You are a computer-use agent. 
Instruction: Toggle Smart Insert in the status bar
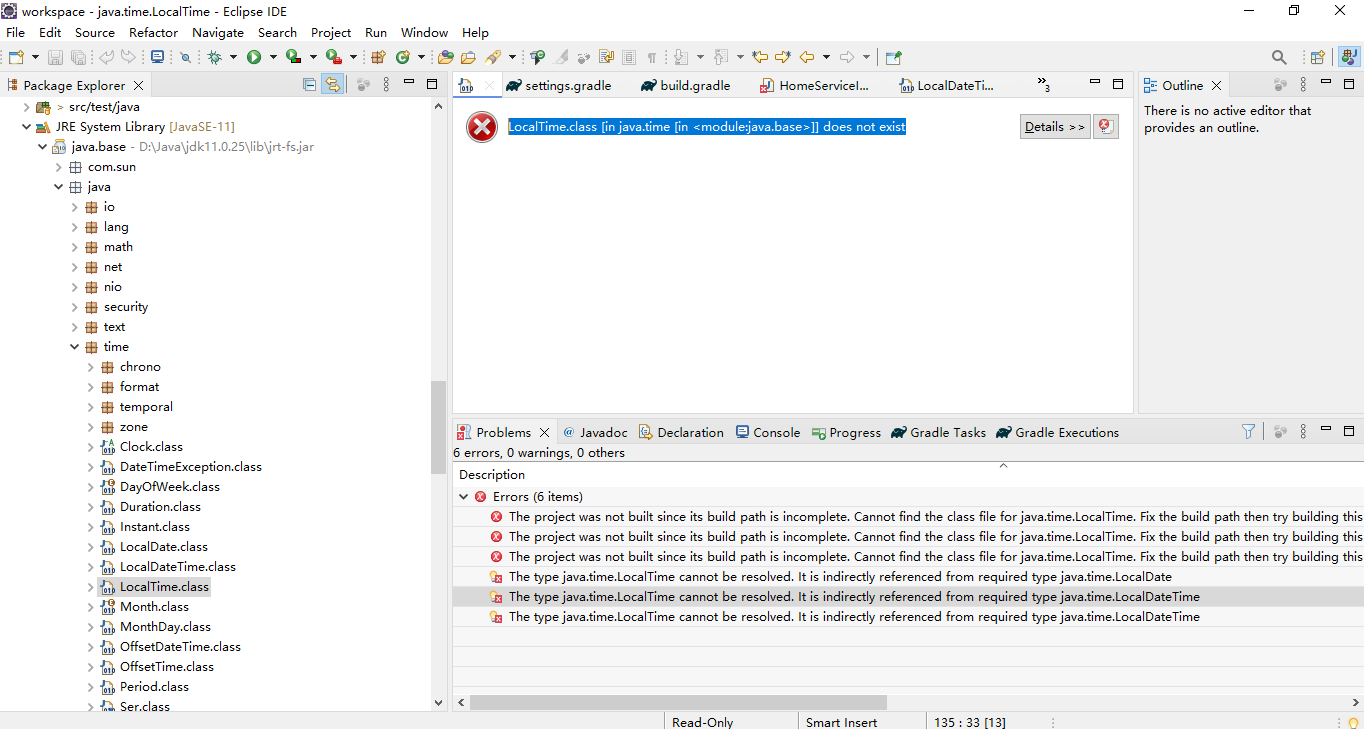[841, 722]
